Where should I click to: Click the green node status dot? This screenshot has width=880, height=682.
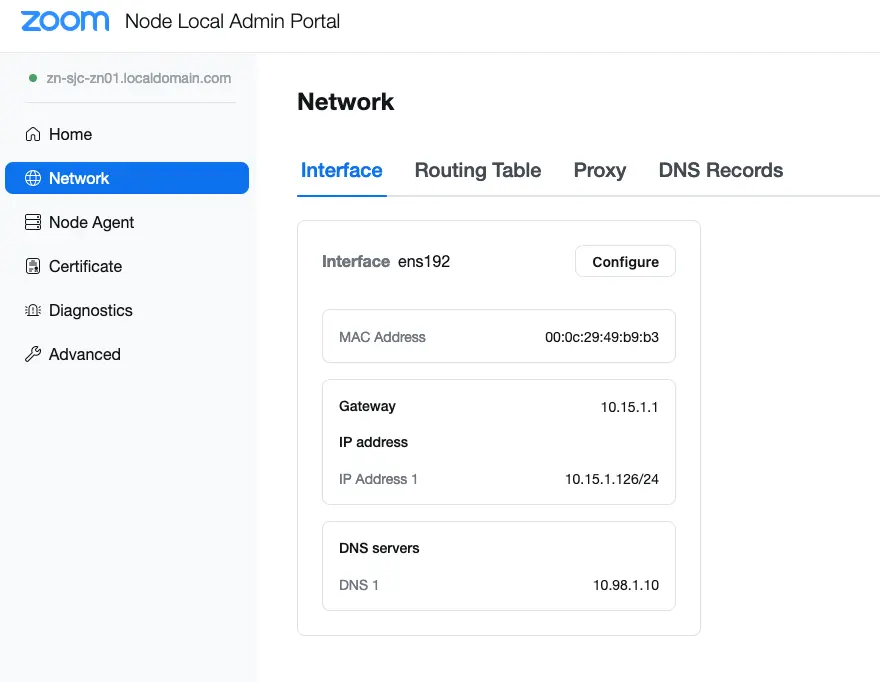pyautogui.click(x=33, y=78)
